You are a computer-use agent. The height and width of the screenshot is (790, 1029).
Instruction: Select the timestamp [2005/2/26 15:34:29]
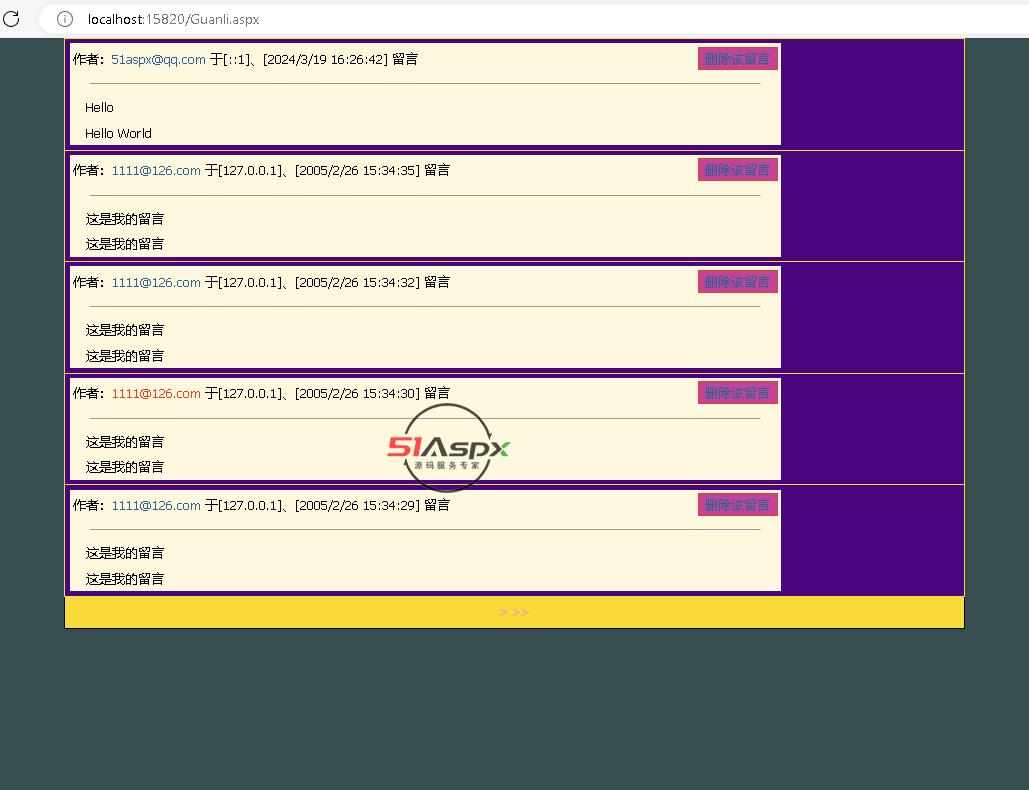click(357, 505)
